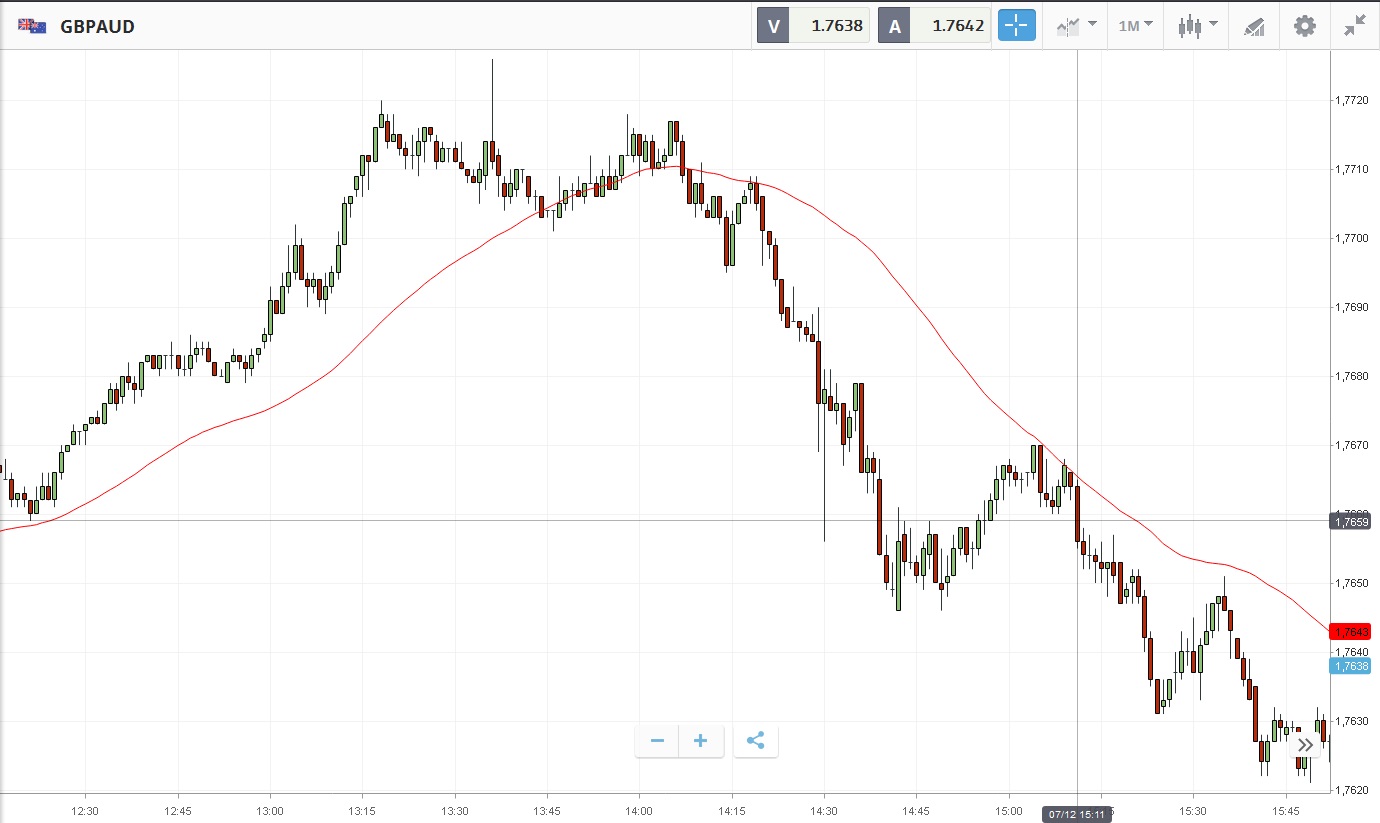The height and width of the screenshot is (823, 1380).
Task: Click the red moving average value label 1,7643
Action: click(1350, 631)
